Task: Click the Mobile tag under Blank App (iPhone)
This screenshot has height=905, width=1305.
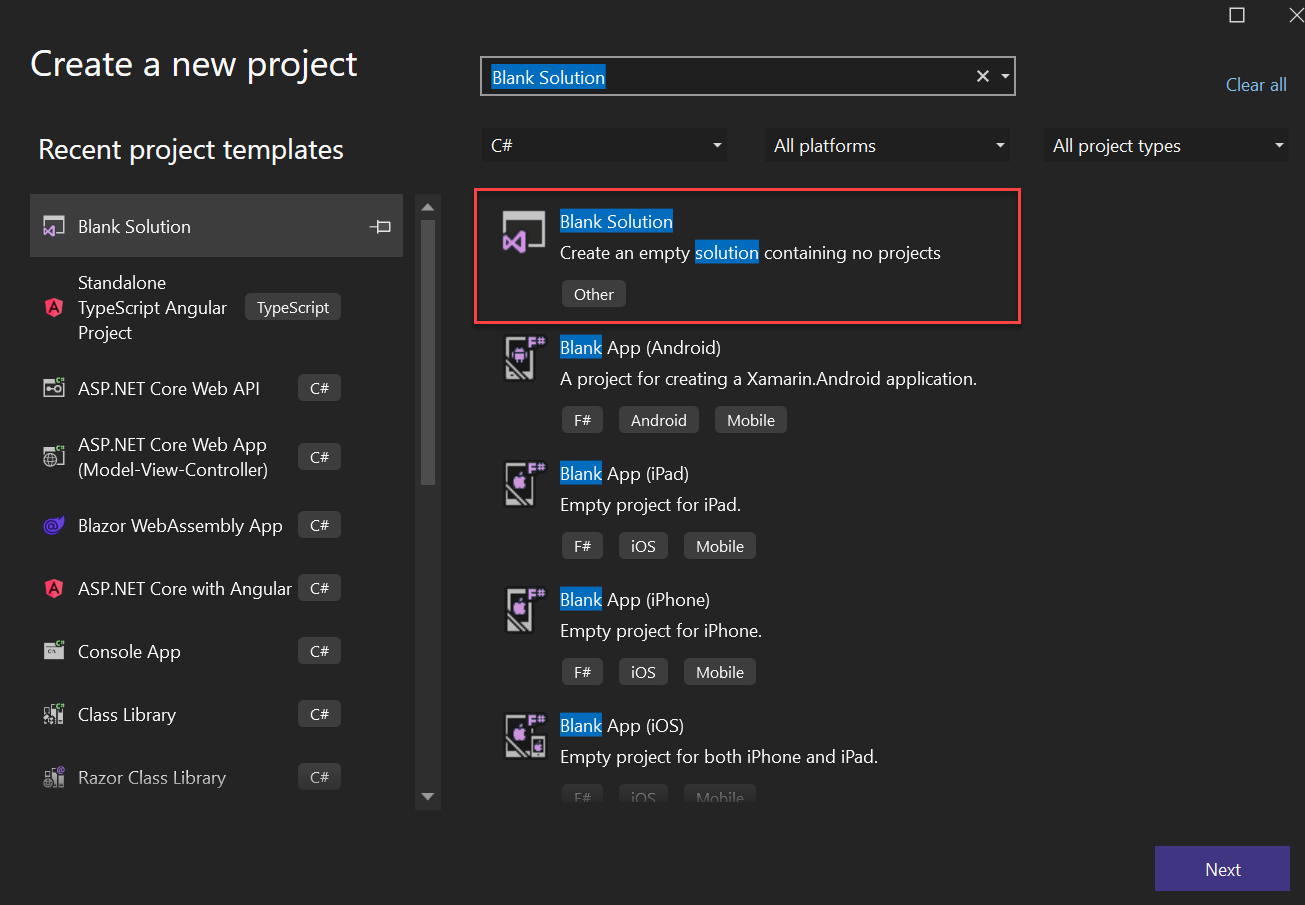Action: point(720,672)
